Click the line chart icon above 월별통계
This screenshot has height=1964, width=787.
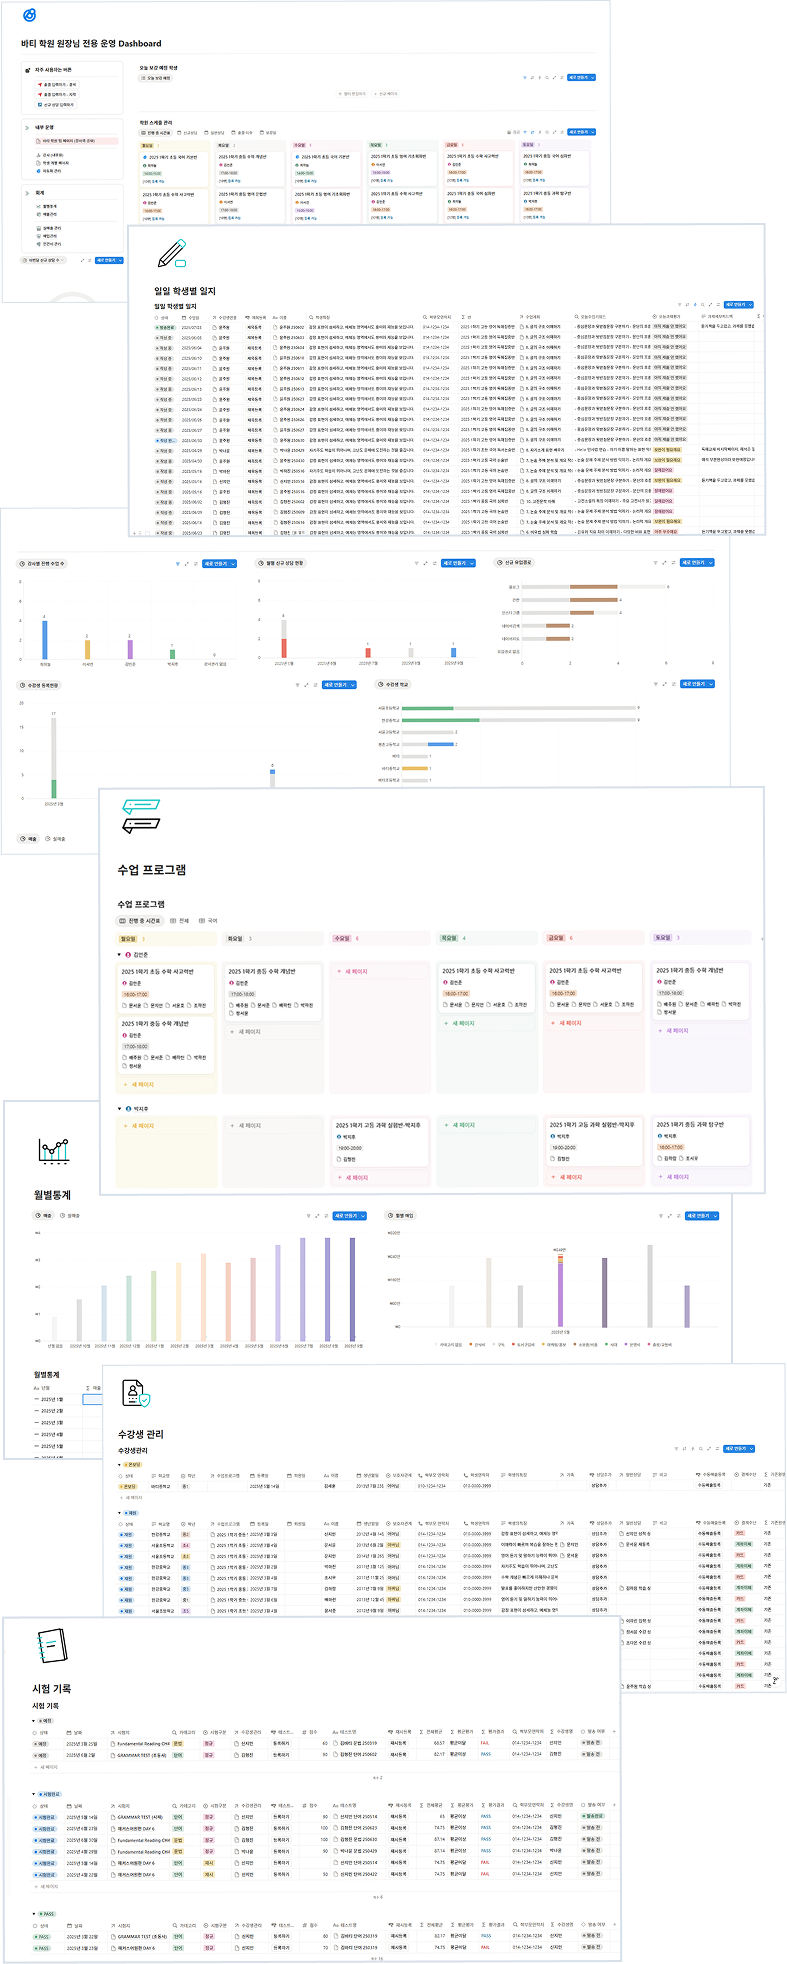(53, 1151)
